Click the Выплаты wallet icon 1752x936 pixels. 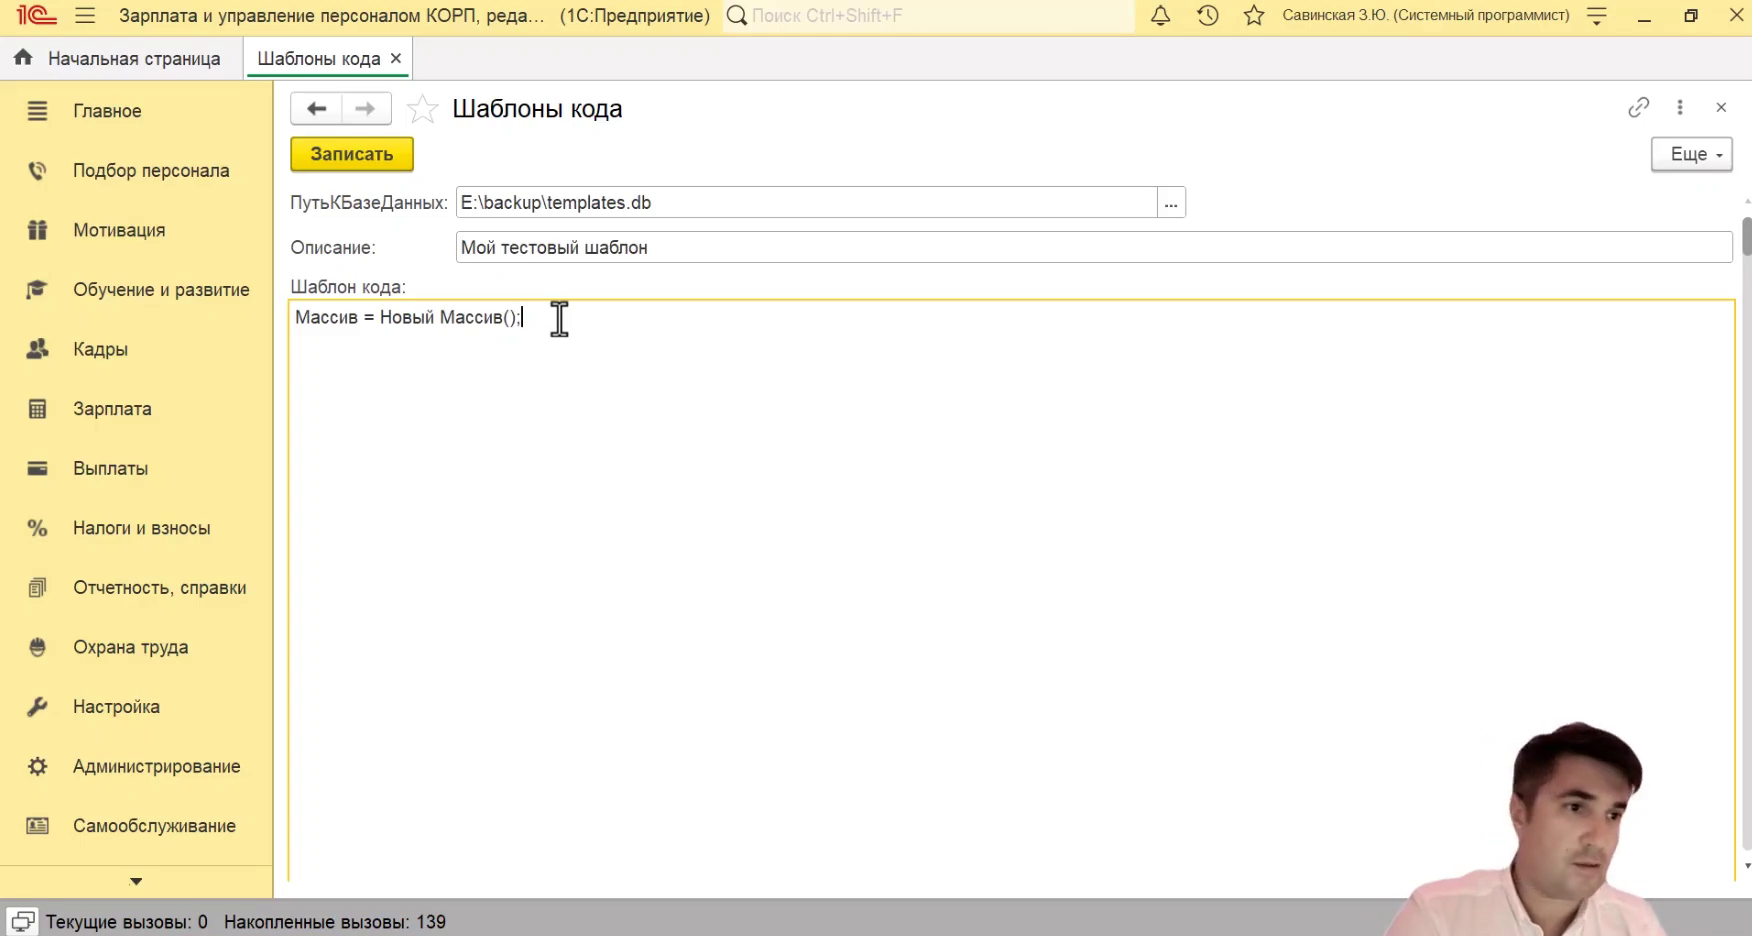pos(37,468)
